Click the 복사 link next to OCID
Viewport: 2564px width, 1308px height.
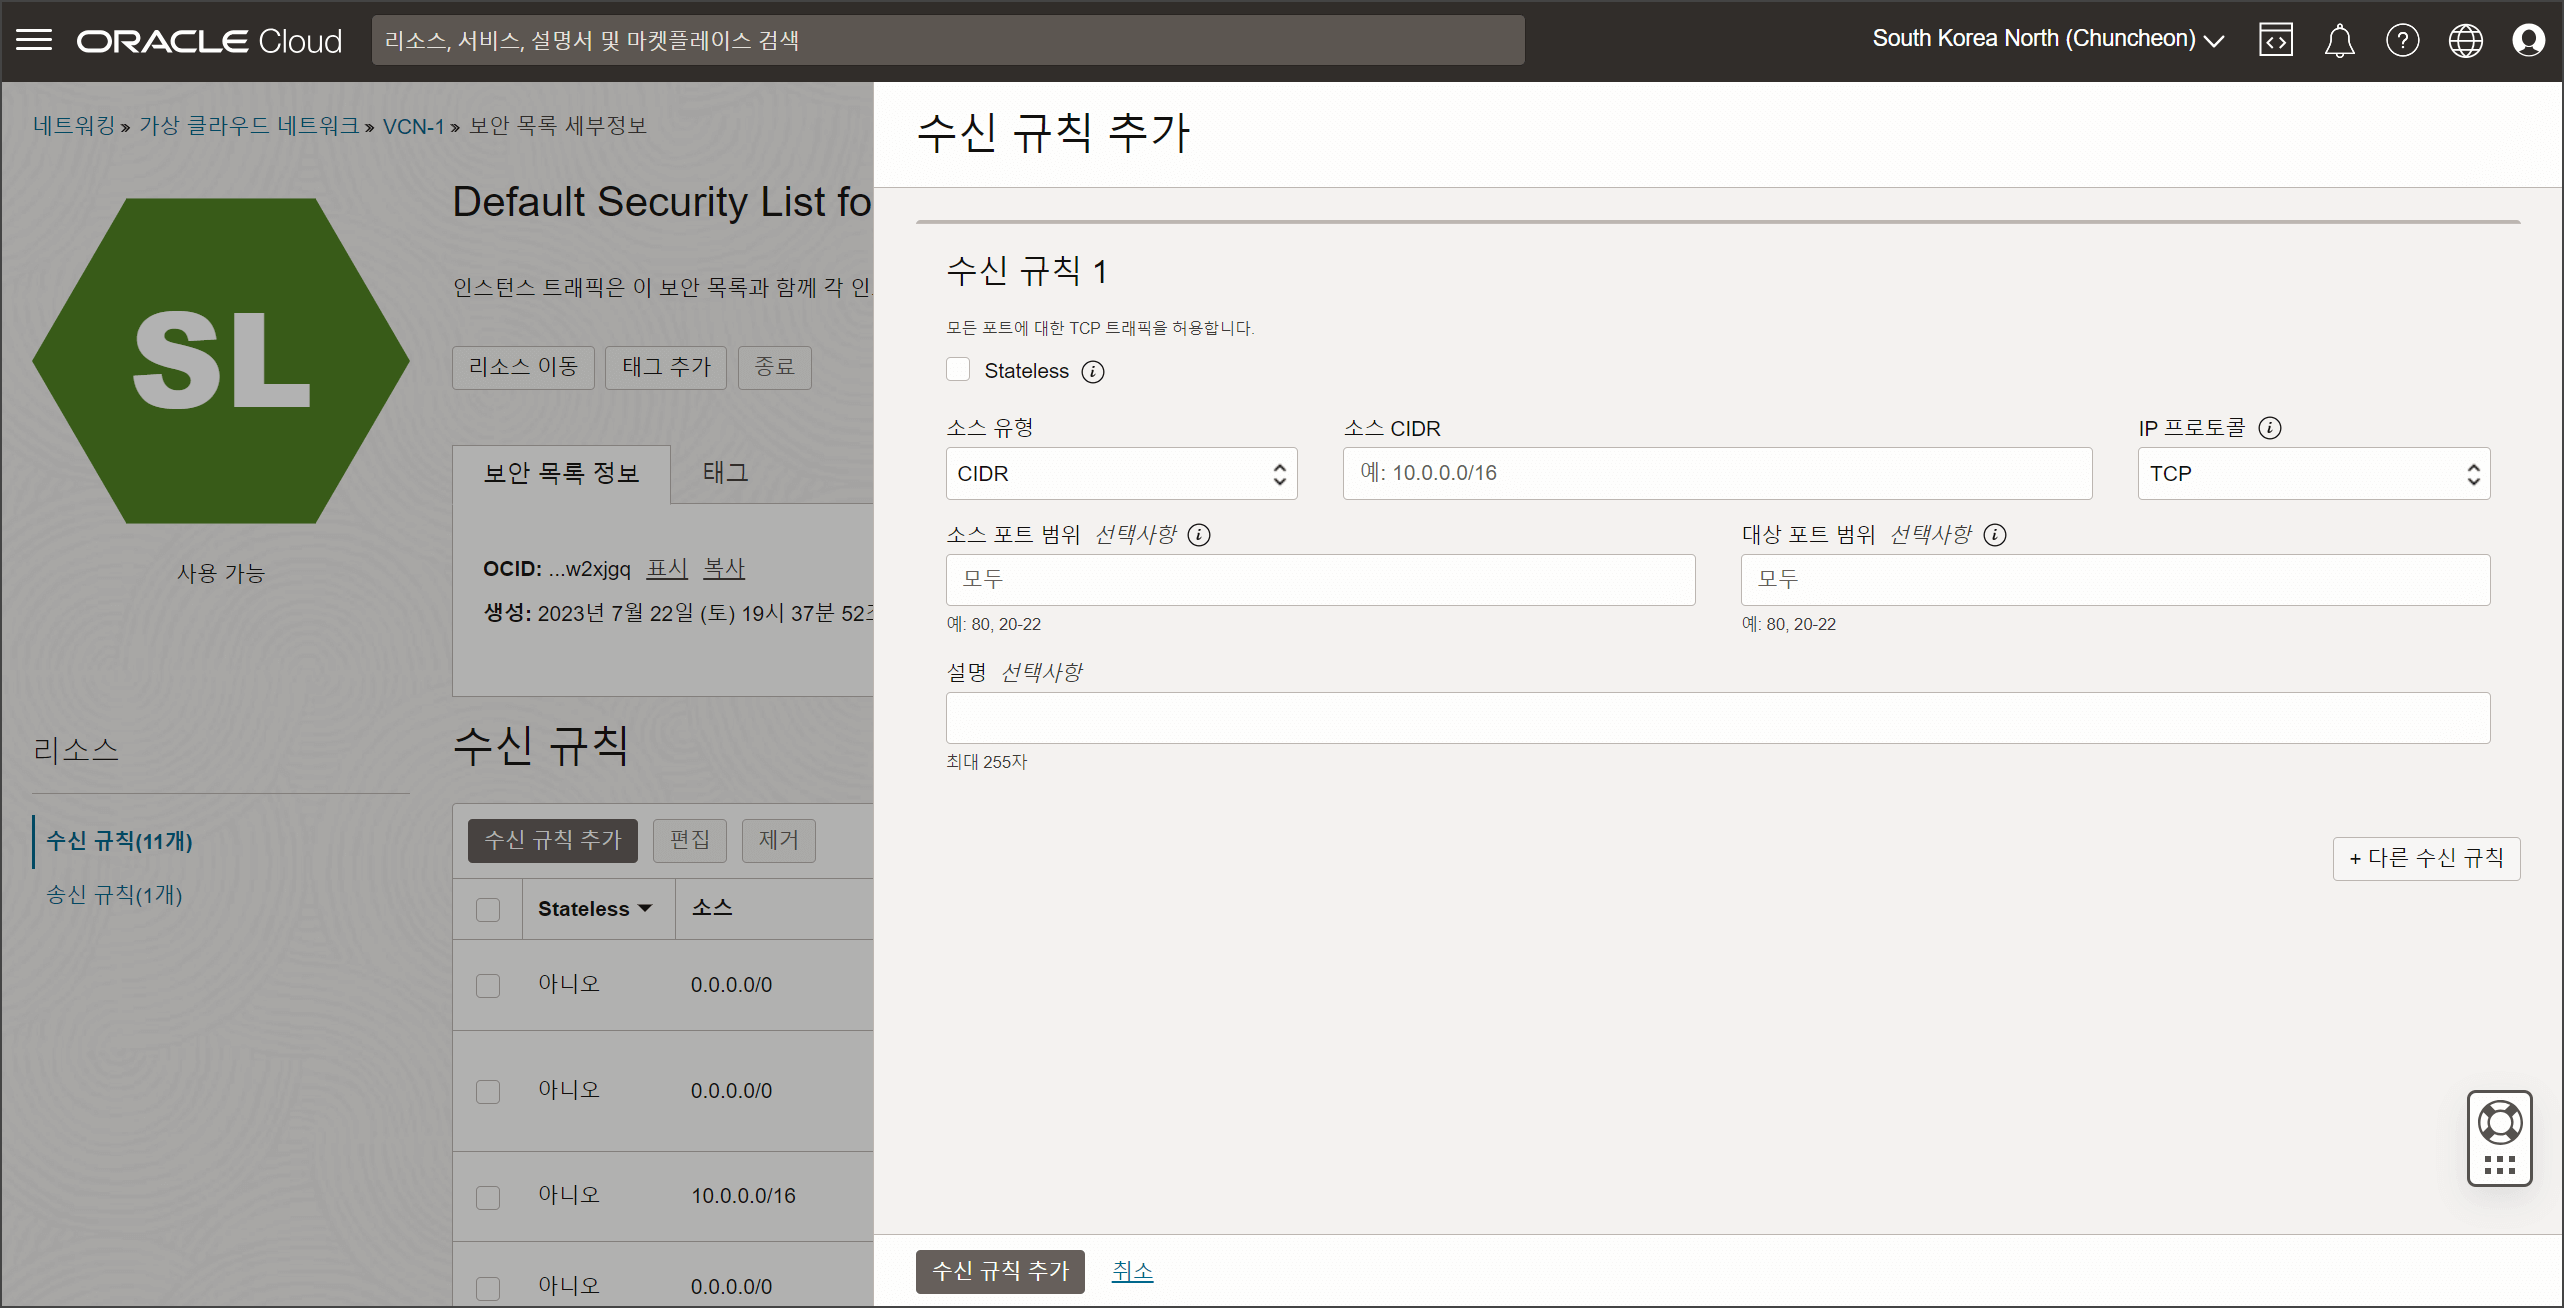tap(724, 569)
